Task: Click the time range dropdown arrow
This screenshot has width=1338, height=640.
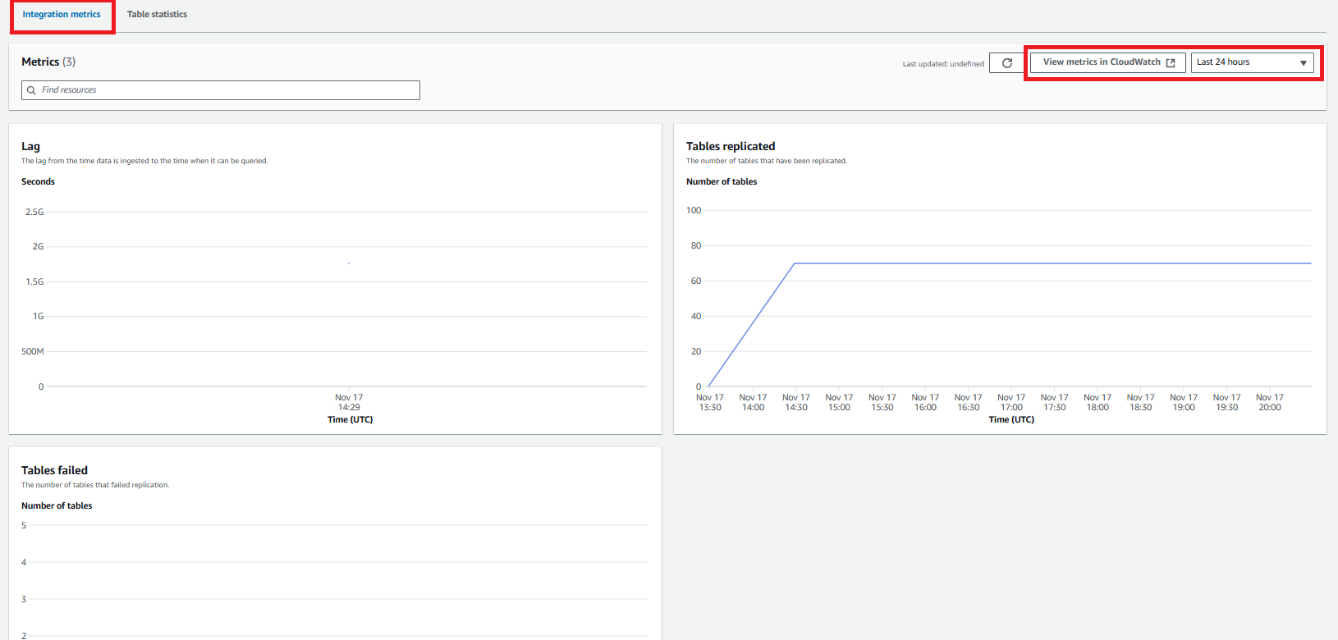Action: 1303,63
